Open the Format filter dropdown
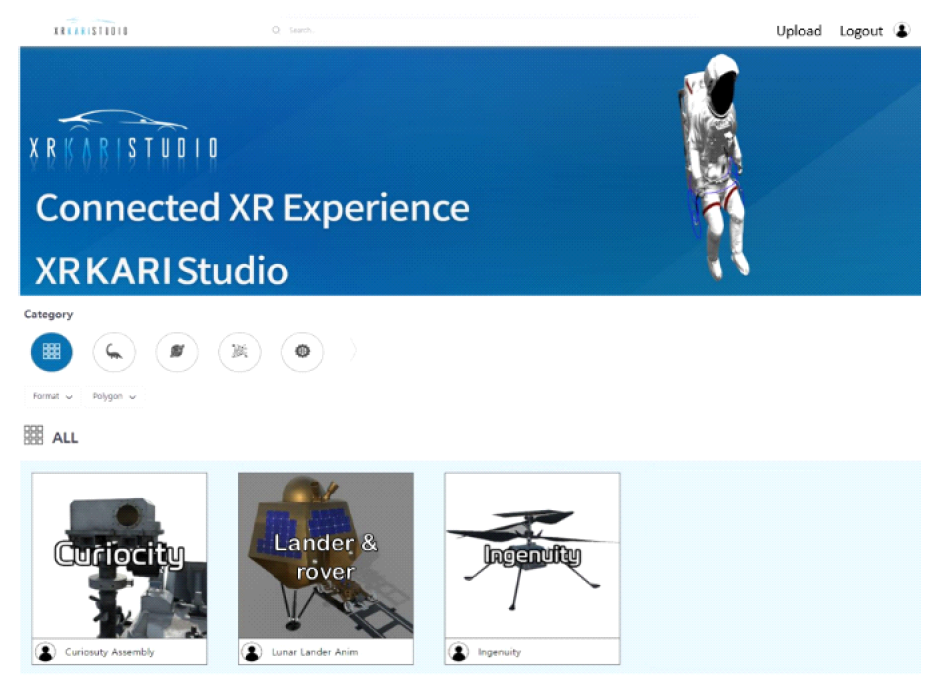The height and width of the screenshot is (698, 946). (52, 396)
